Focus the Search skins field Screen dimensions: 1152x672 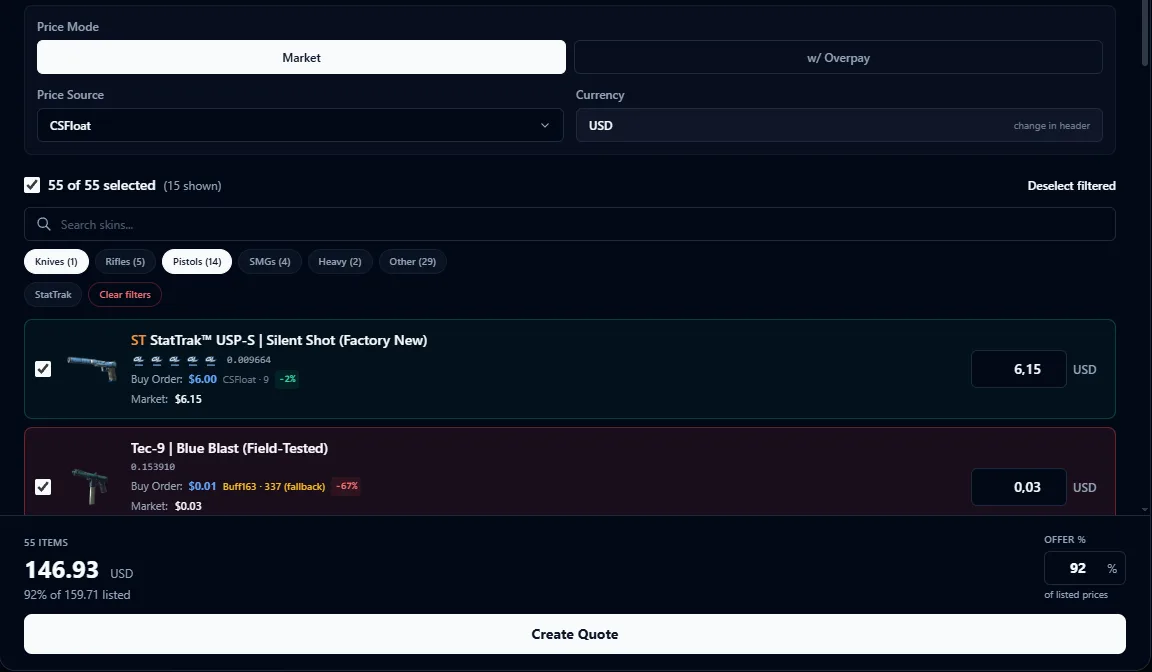coord(569,224)
